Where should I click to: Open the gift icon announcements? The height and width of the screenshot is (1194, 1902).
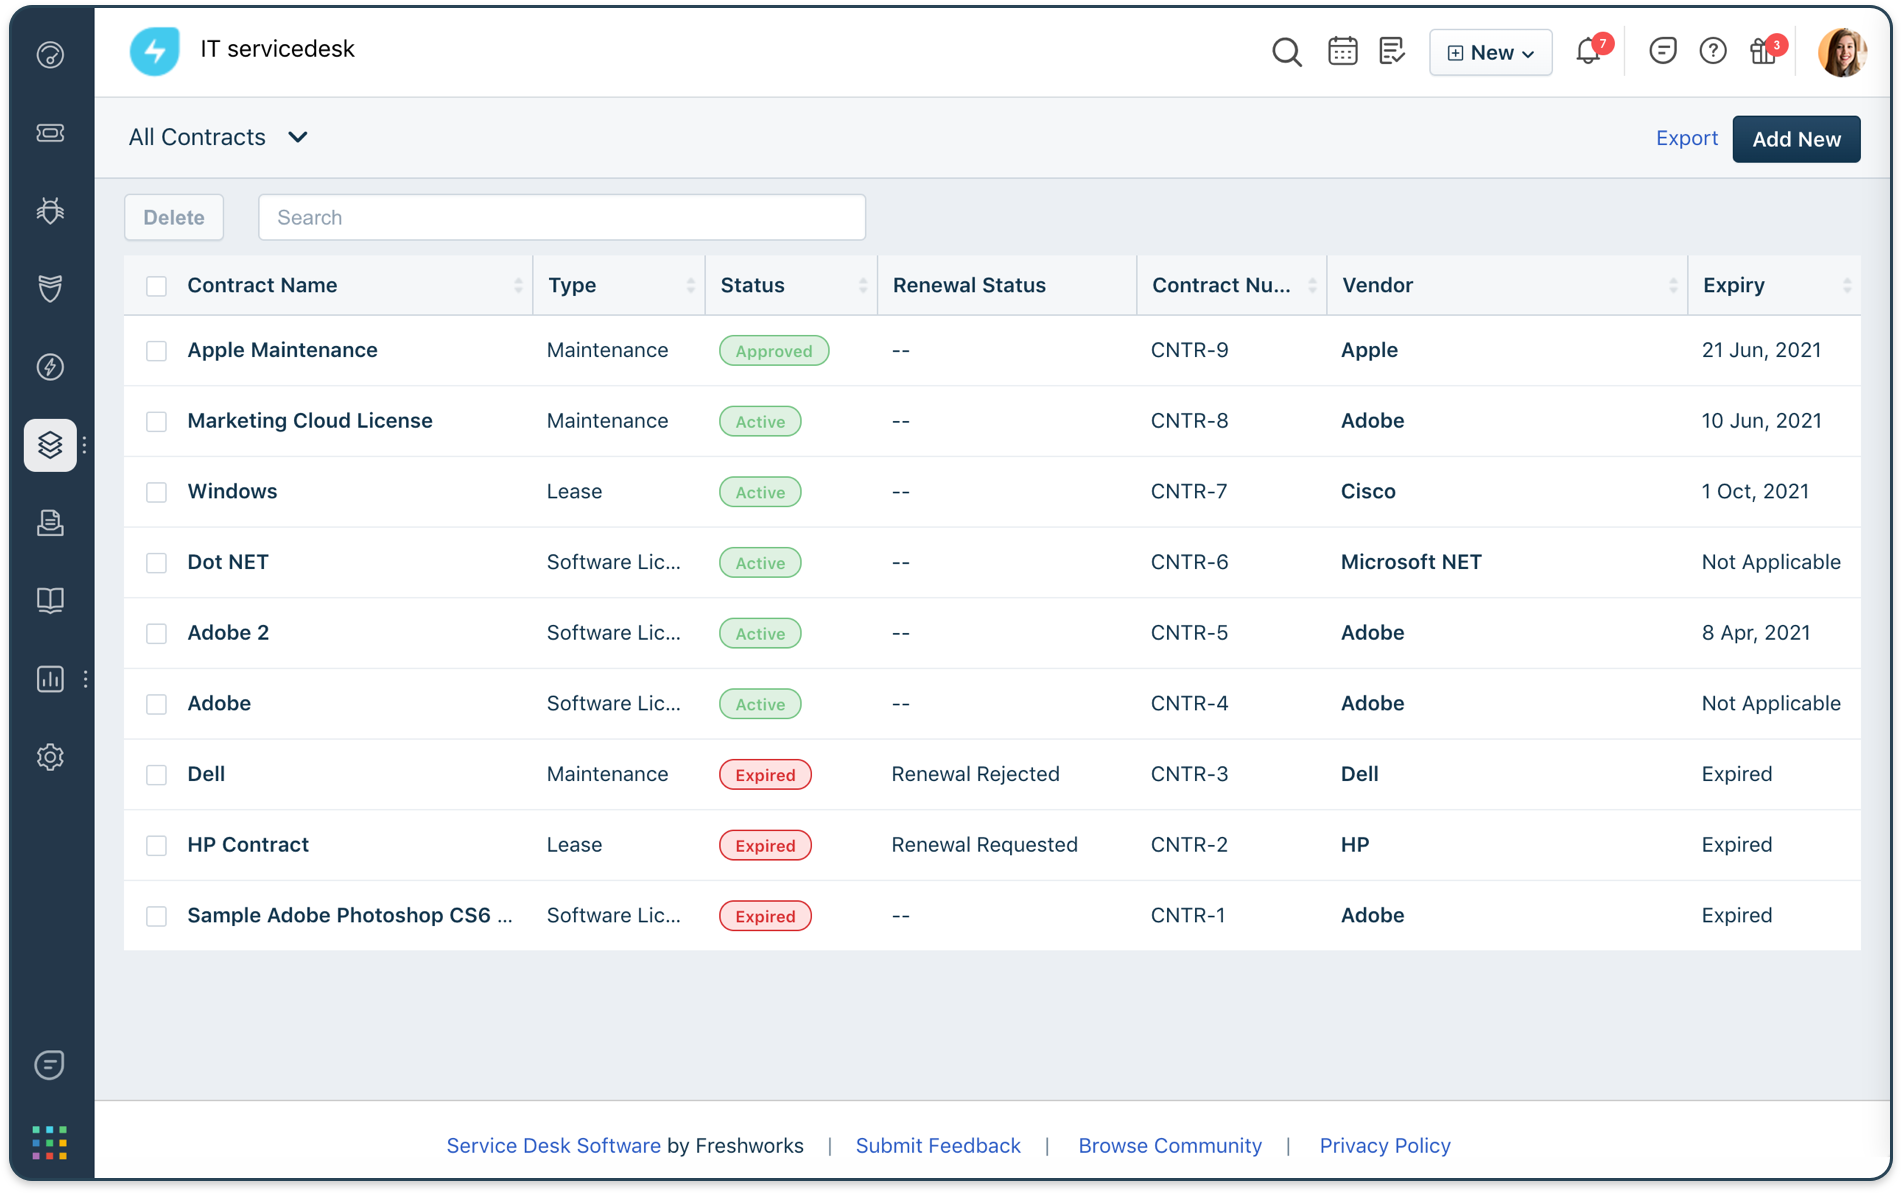(x=1763, y=51)
